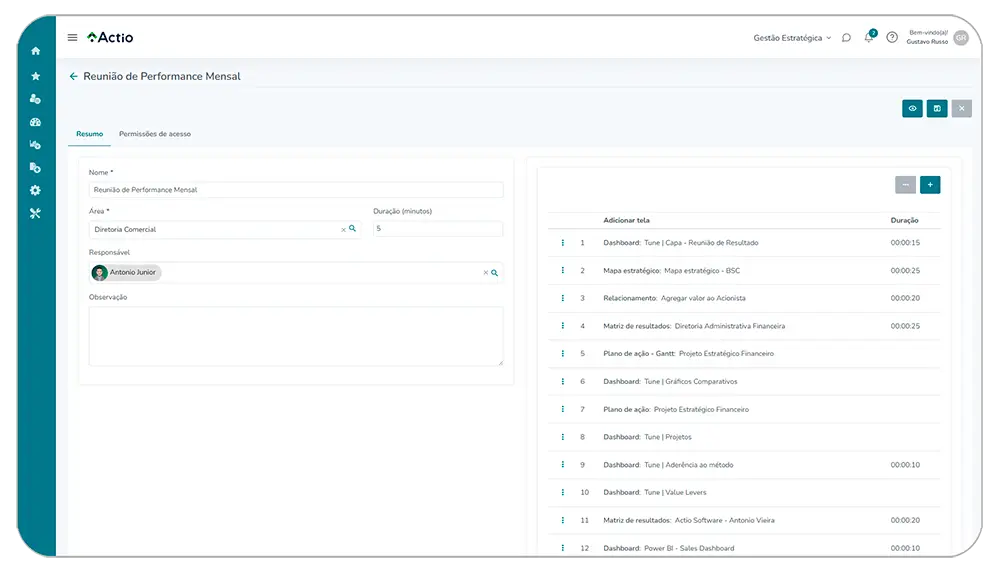Switch to Permissões de acesso tab
Screen dimensions: 1000x572
pyautogui.click(x=155, y=134)
